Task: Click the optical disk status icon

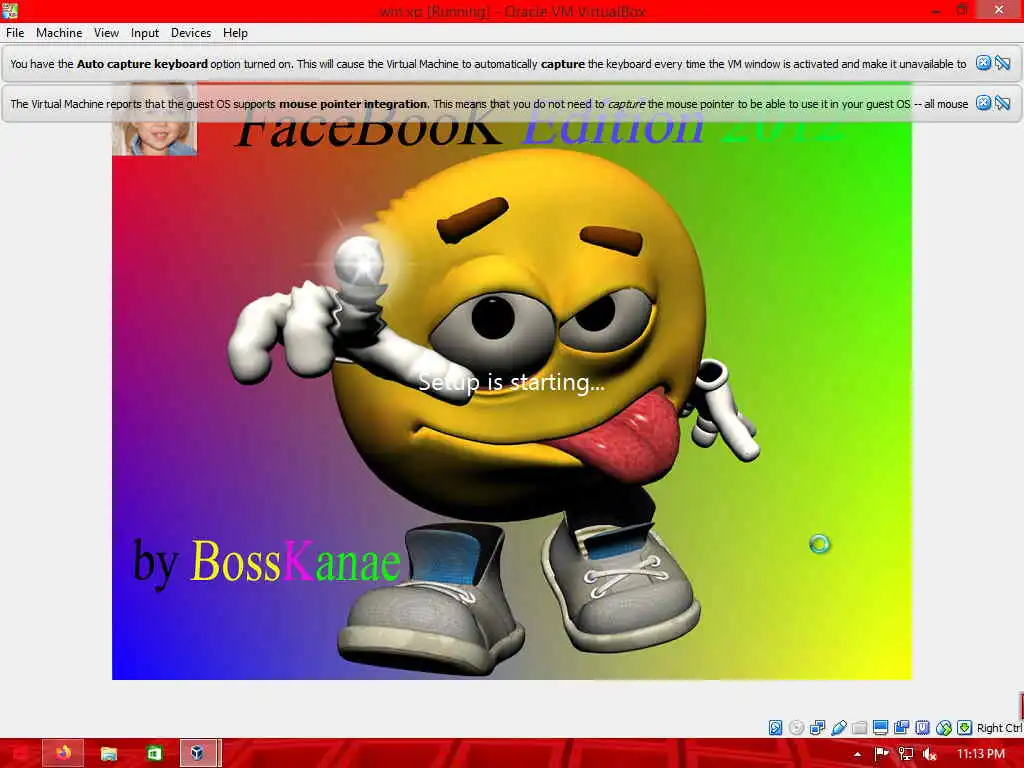Action: pyautogui.click(x=796, y=728)
